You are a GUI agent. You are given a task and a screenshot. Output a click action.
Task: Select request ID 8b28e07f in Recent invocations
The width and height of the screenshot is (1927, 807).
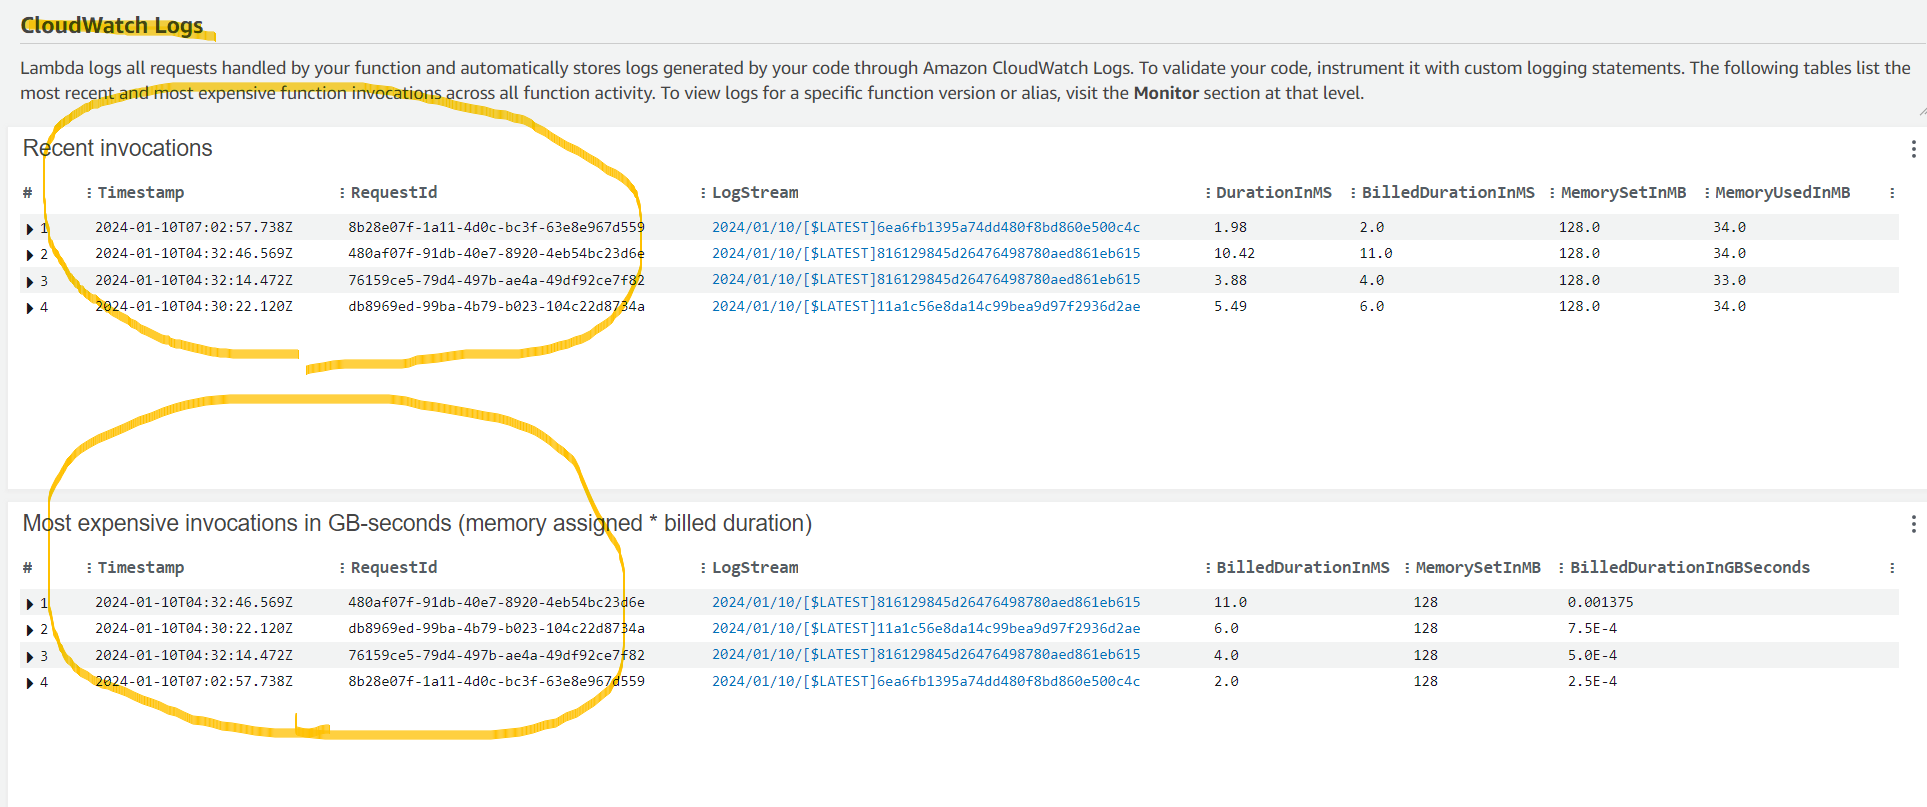click(x=496, y=228)
